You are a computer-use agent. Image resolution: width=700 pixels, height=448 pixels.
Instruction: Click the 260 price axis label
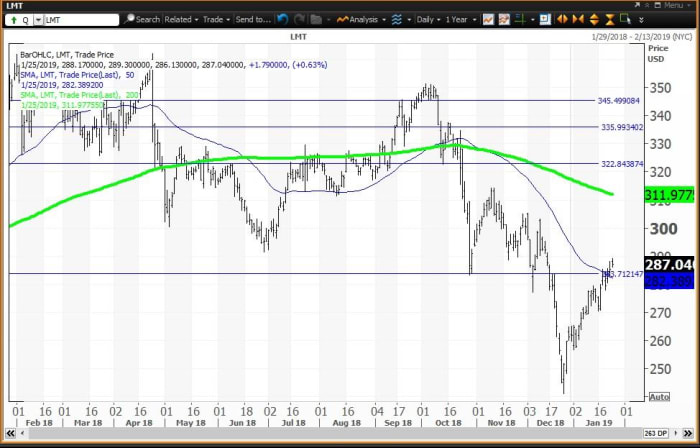point(660,341)
